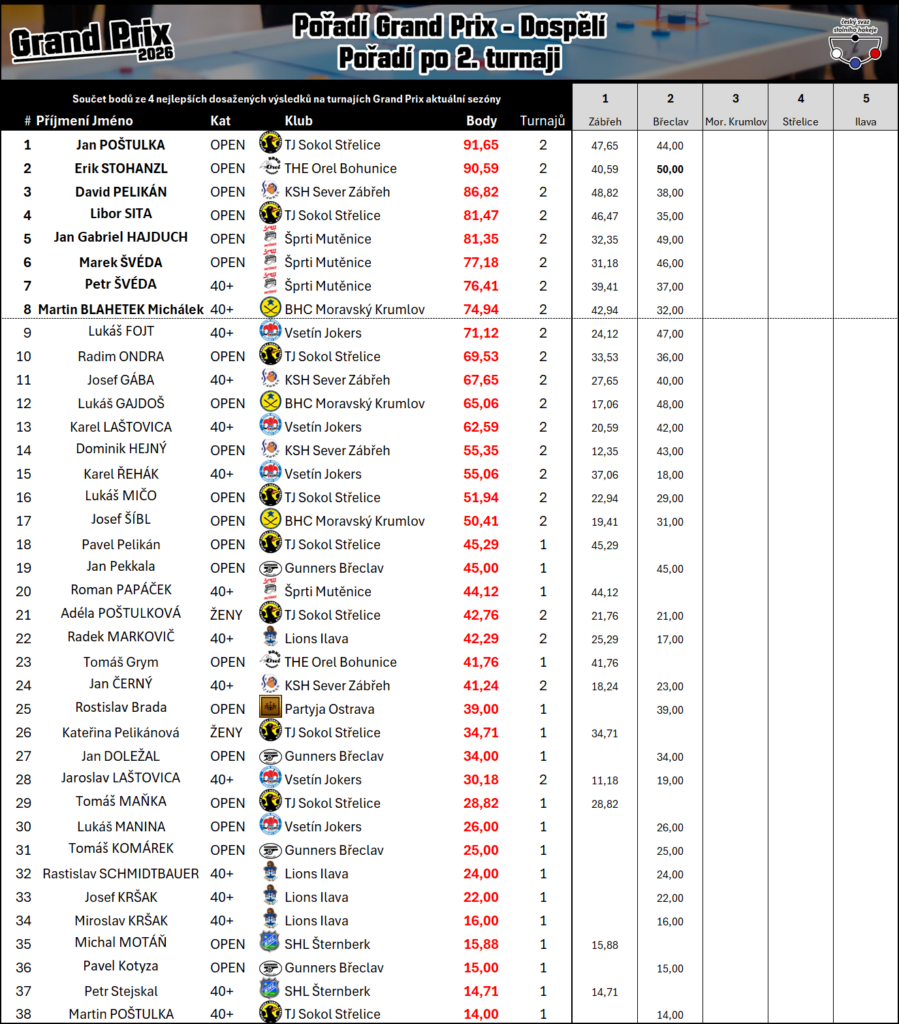The height and width of the screenshot is (1024, 899).
Task: Click Vsetín Jokers logo in Lukáš FOJT row
Action: pyautogui.click(x=269, y=332)
